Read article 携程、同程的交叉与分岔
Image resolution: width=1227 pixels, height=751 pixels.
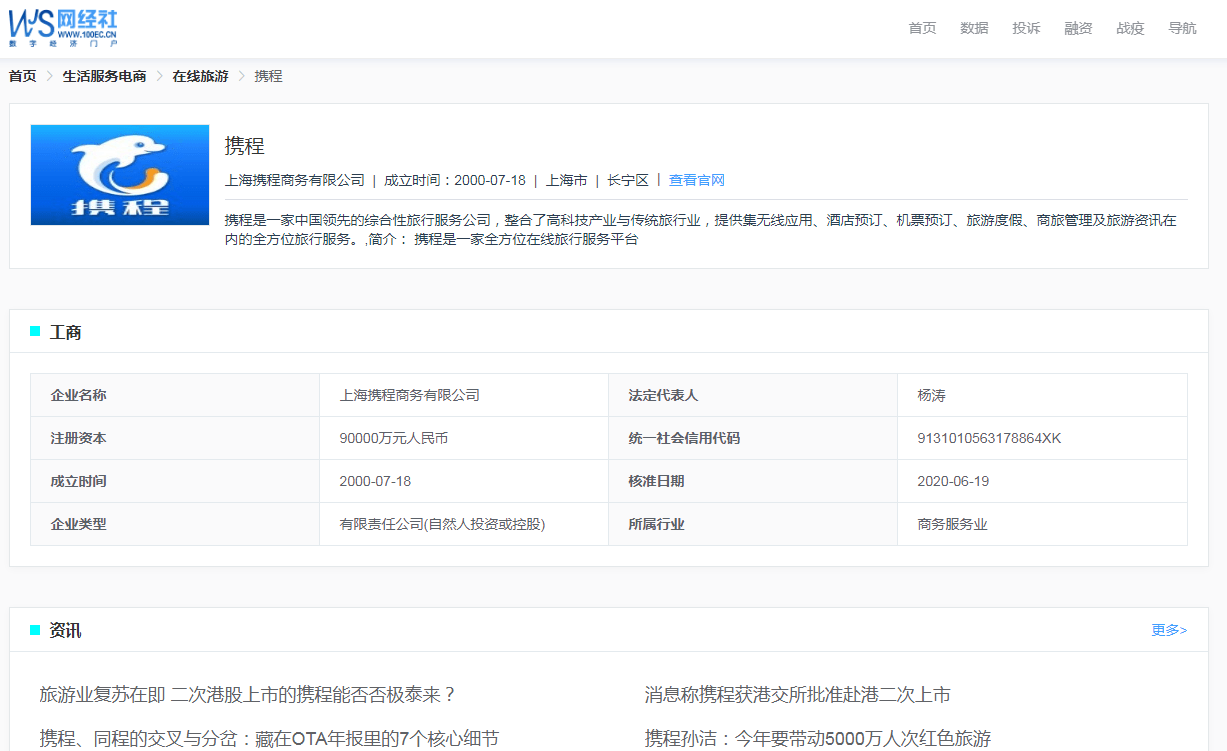pyautogui.click(x=268, y=738)
